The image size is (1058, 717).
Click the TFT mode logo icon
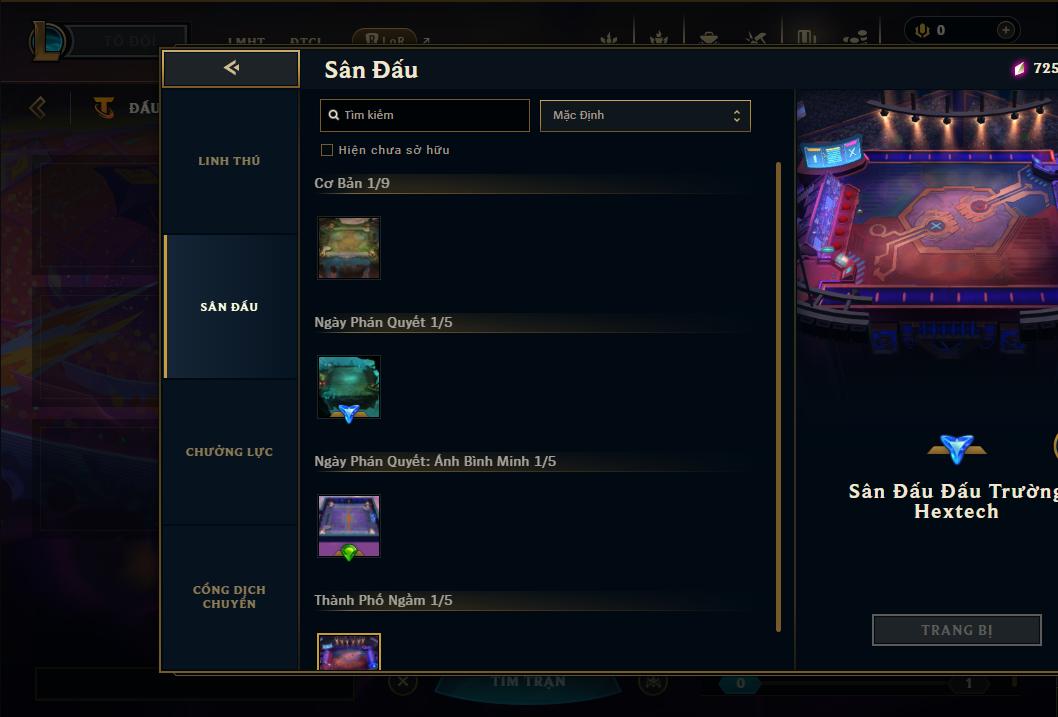tap(103, 107)
